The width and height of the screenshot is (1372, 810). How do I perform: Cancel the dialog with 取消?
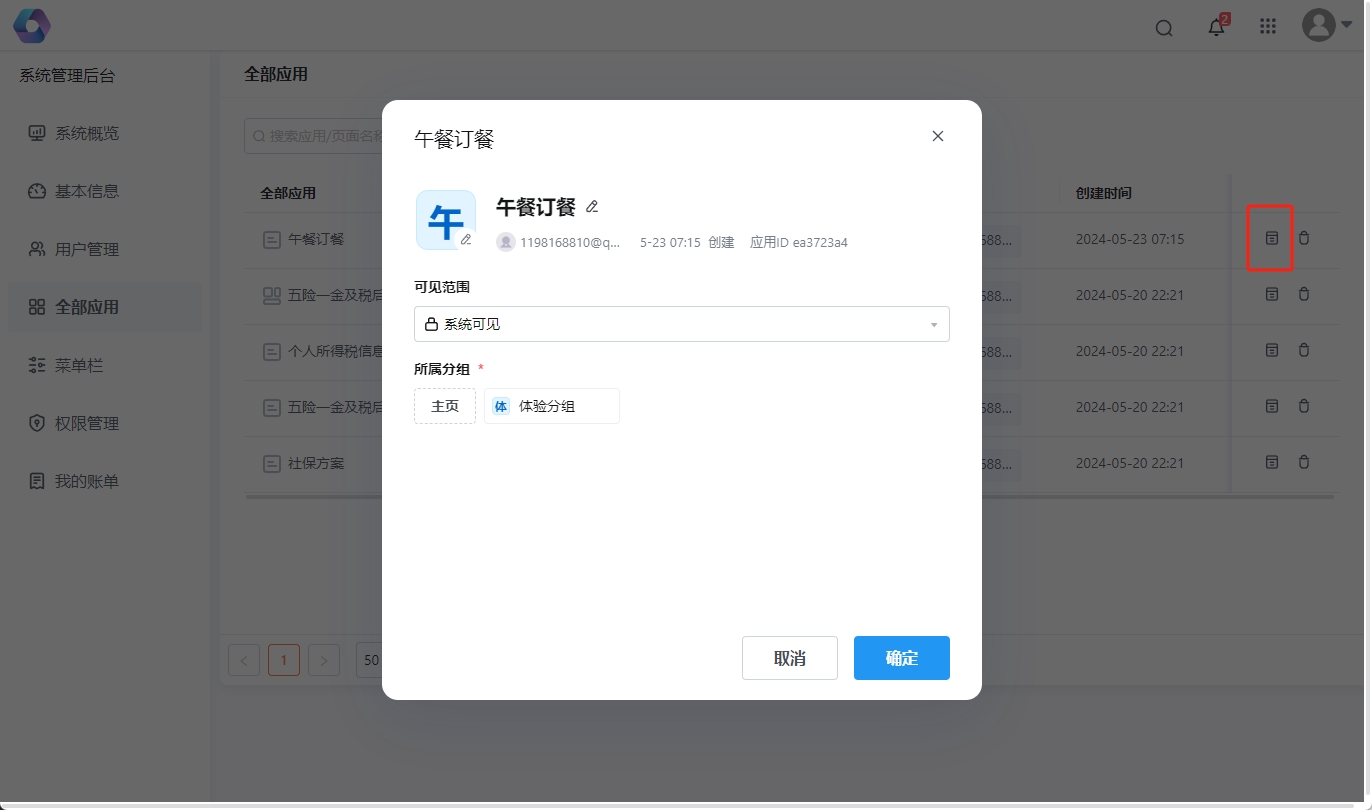tap(789, 658)
